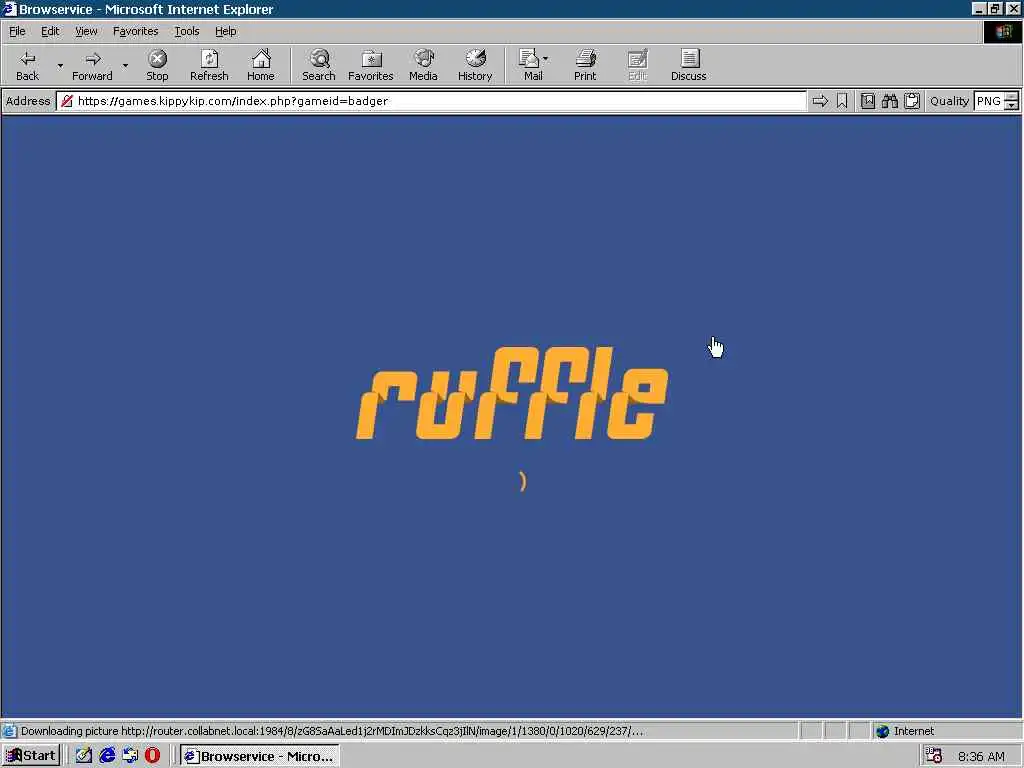Expand the Mail dropdown arrow
The height and width of the screenshot is (768, 1024).
(546, 59)
